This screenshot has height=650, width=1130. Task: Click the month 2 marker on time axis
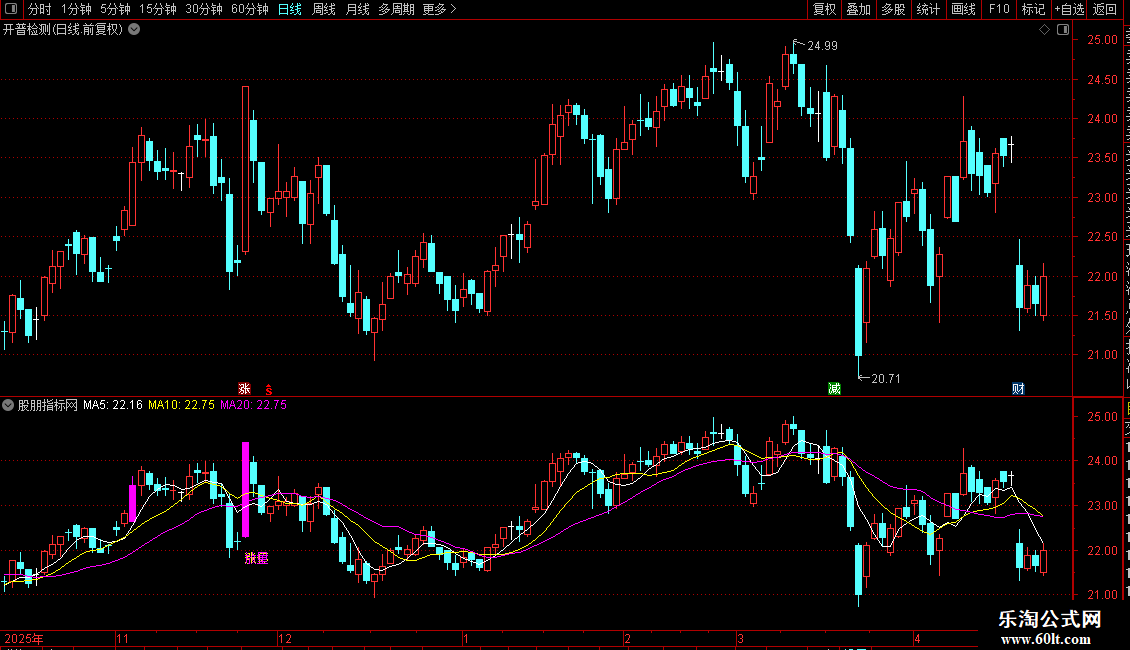pyautogui.click(x=628, y=638)
